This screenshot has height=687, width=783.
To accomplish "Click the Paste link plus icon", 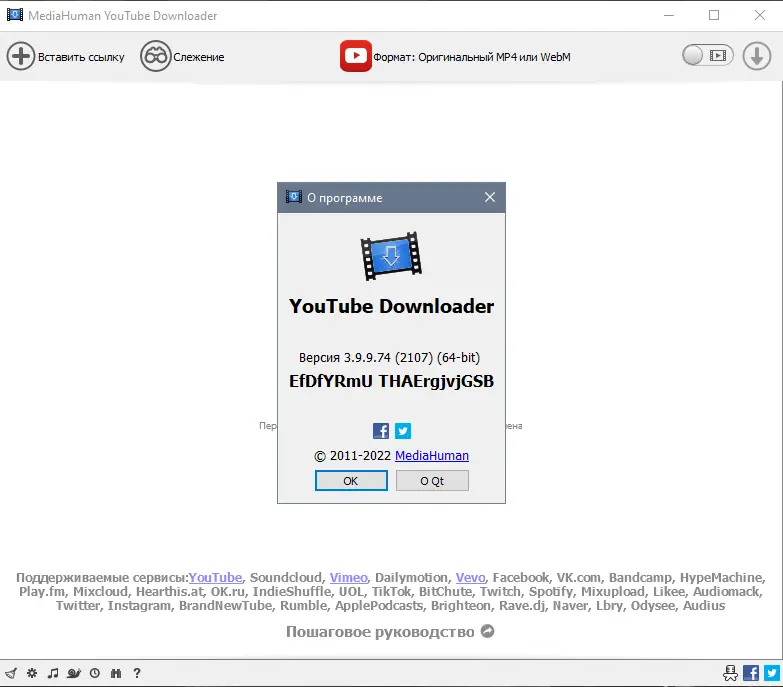I will pos(20,56).
